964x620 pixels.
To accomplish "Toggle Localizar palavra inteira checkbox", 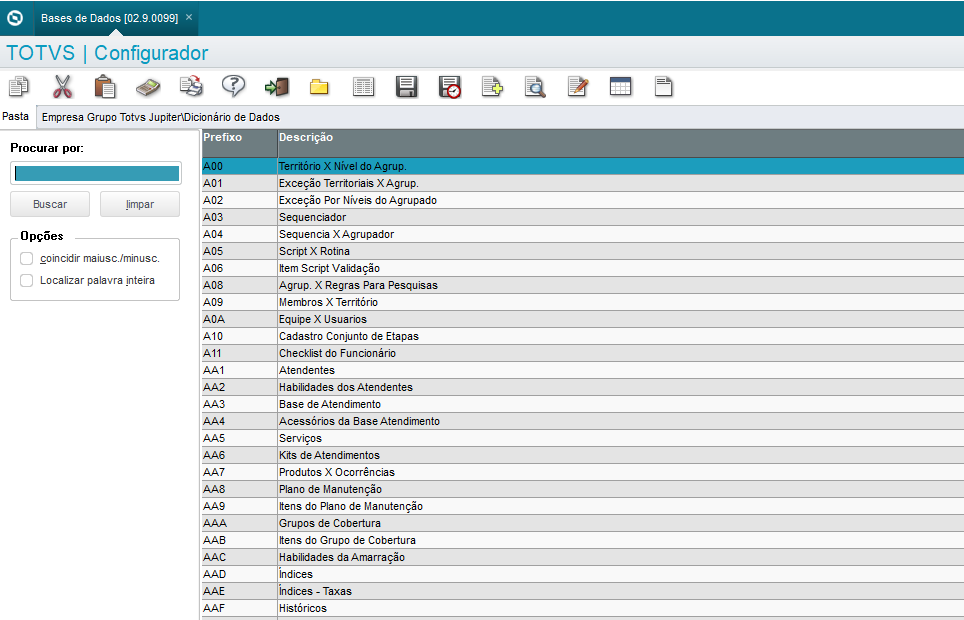I will (26, 280).
